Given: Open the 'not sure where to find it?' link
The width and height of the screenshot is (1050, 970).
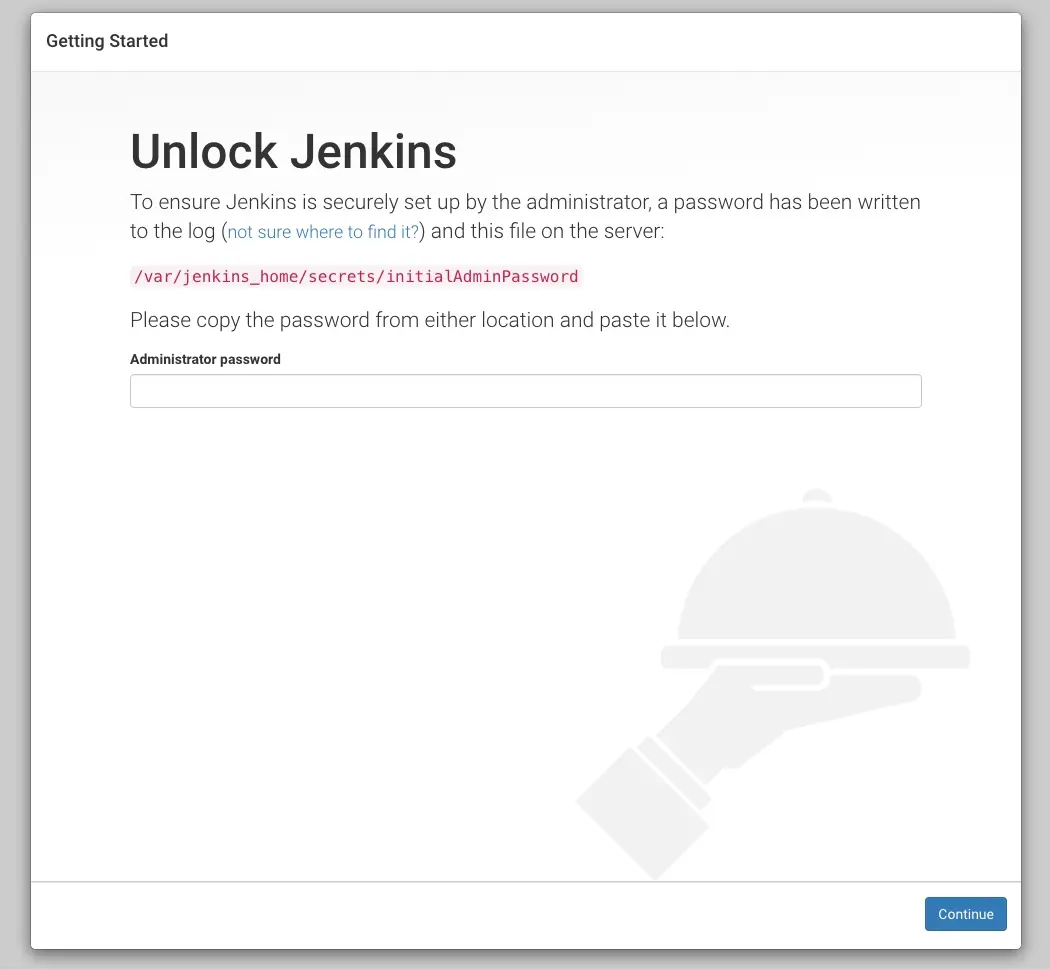Looking at the screenshot, I should pos(323,232).
